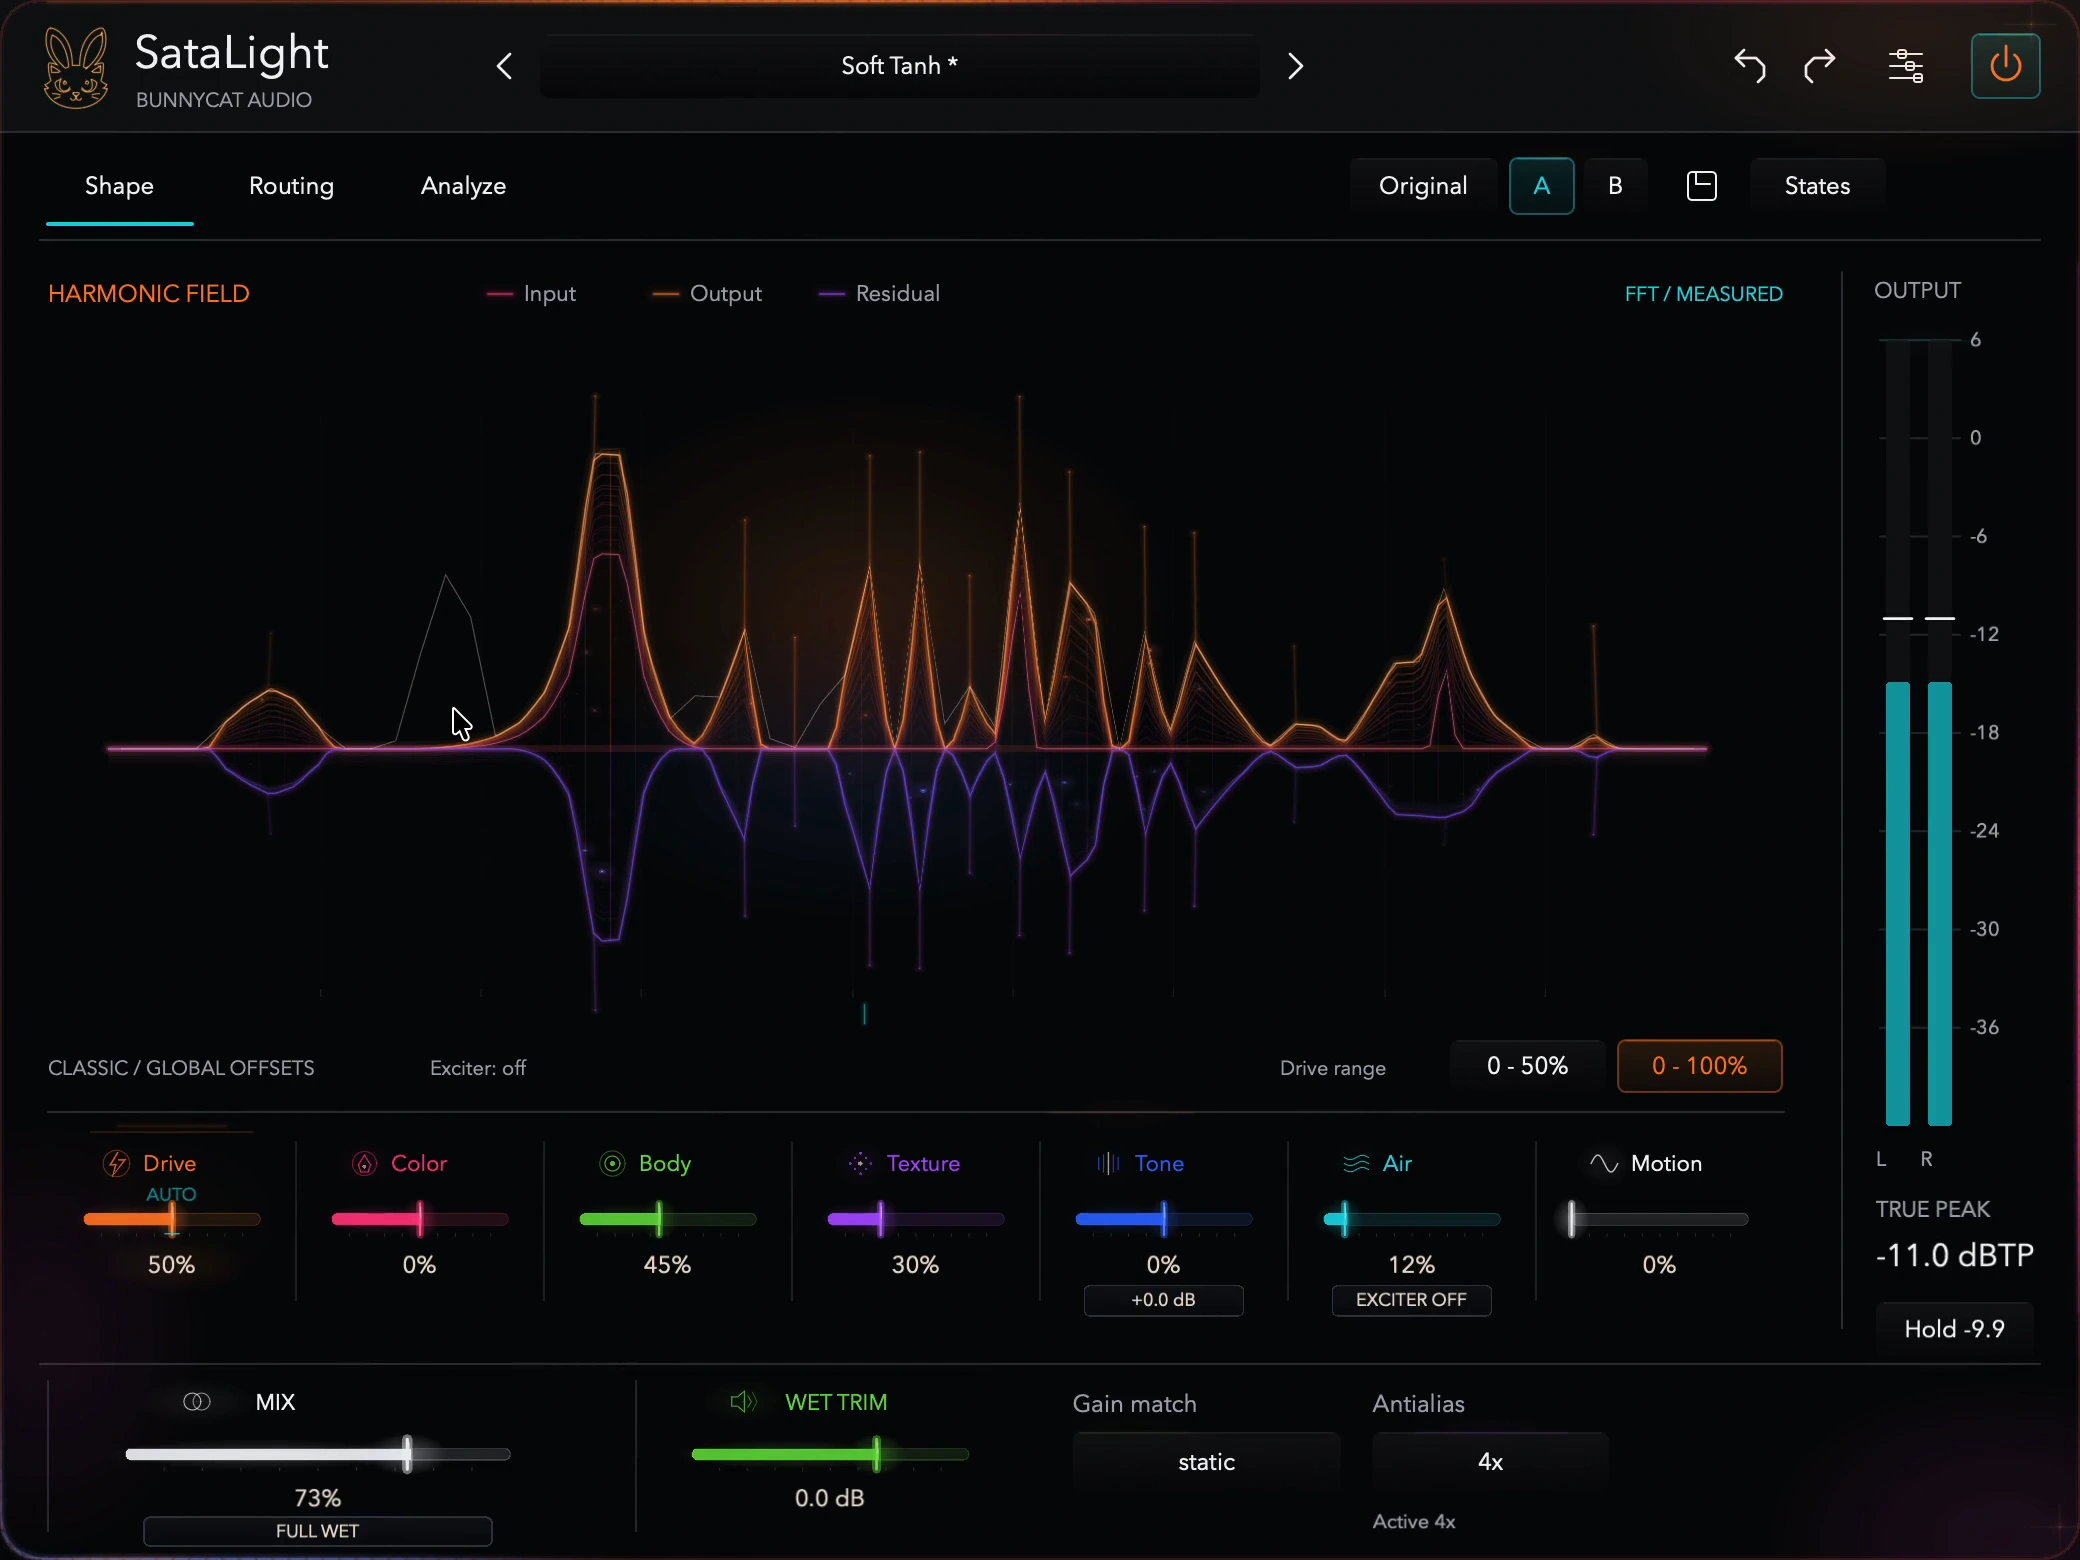Click the -11.0 dBTP true peak readout

[1954, 1255]
